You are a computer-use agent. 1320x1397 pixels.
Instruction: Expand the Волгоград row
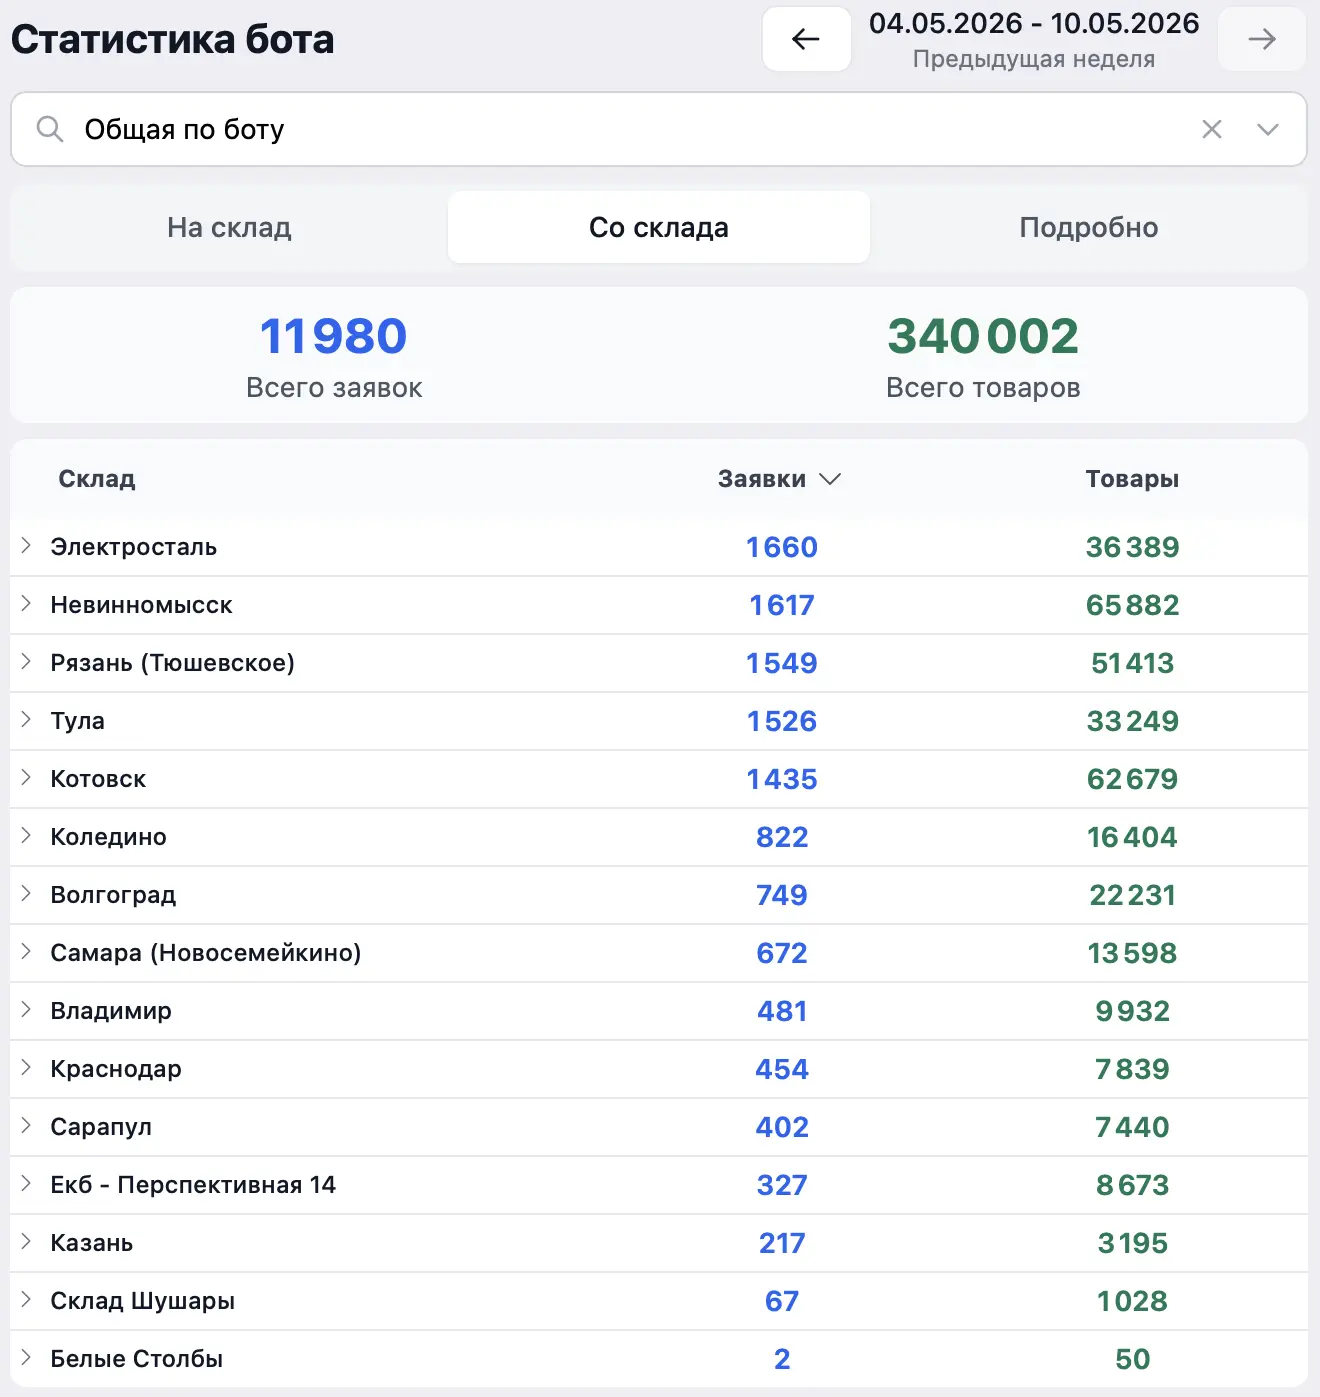click(x=27, y=894)
